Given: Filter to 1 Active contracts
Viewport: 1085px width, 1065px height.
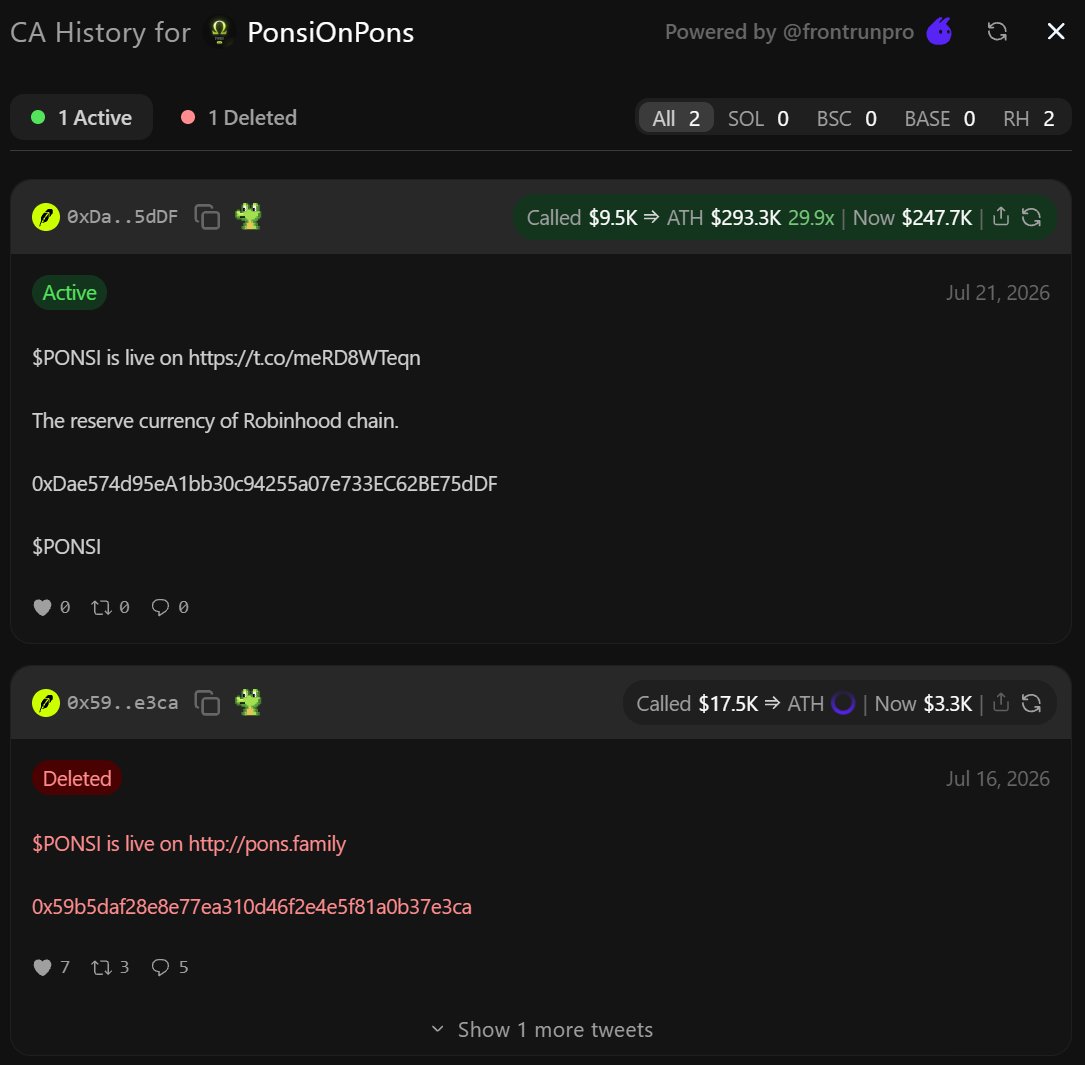Looking at the screenshot, I should (82, 118).
